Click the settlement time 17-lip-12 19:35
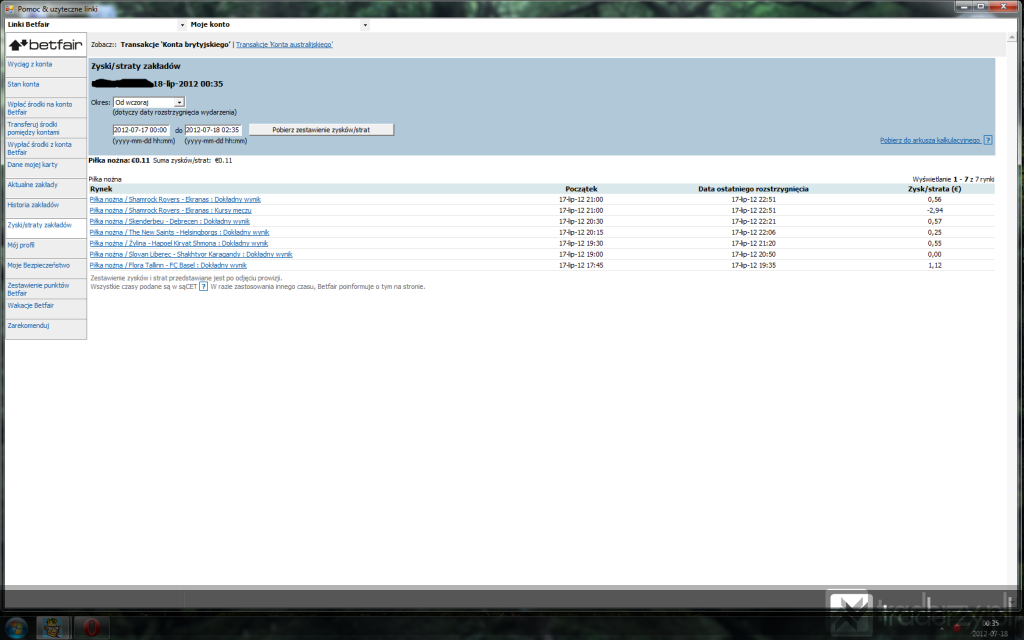The image size is (1024, 640). pyautogui.click(x=754, y=266)
